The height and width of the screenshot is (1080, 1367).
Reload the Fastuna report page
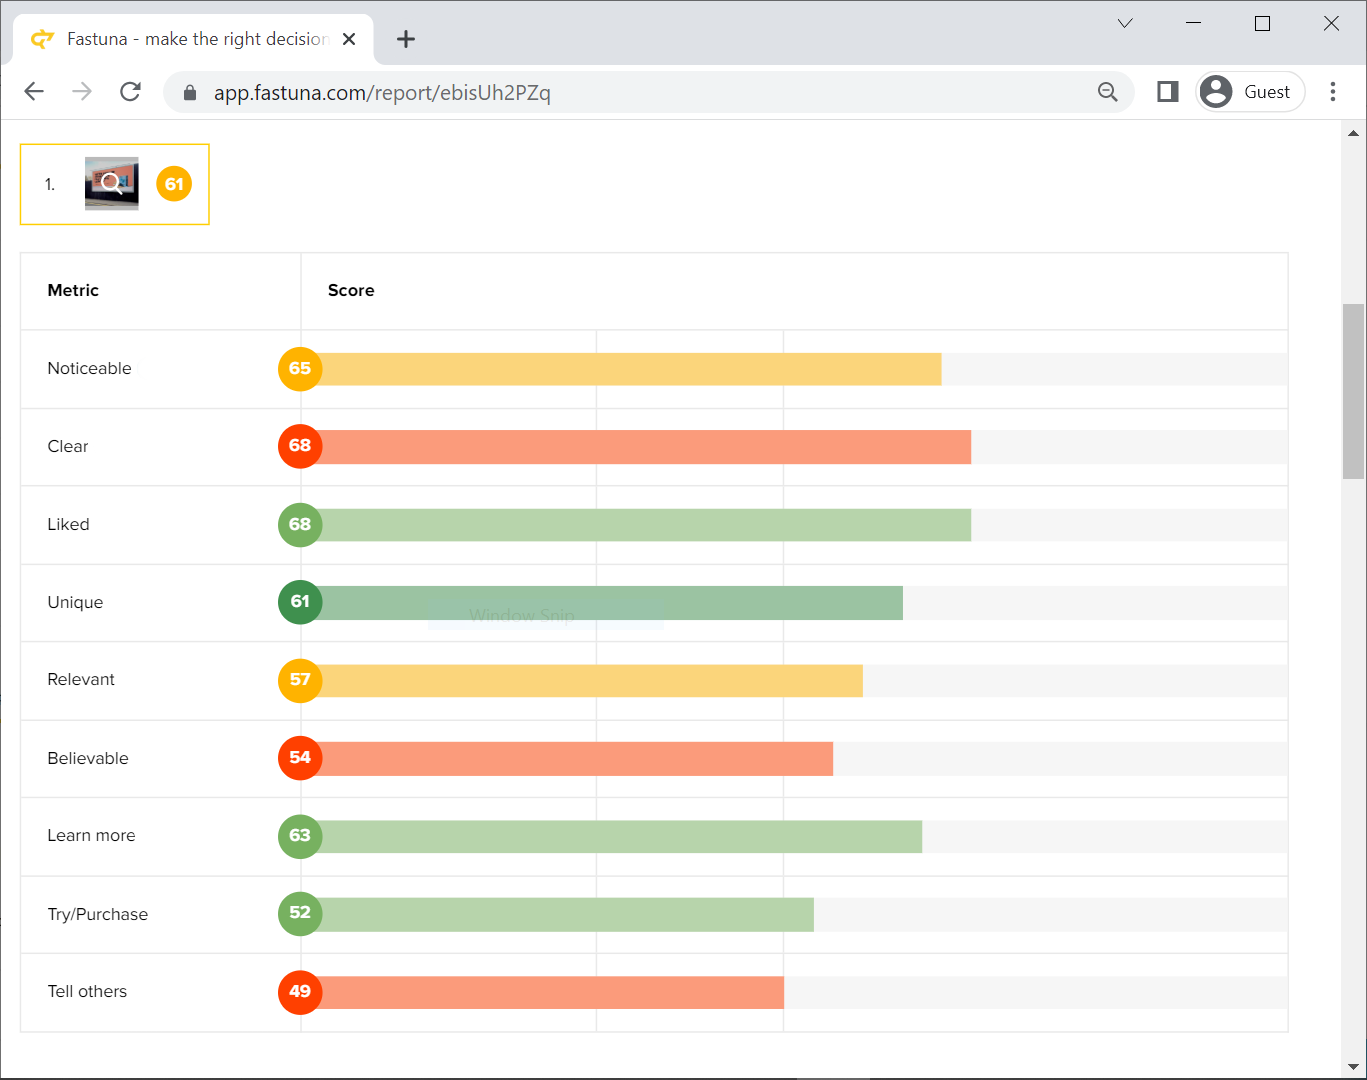(130, 92)
